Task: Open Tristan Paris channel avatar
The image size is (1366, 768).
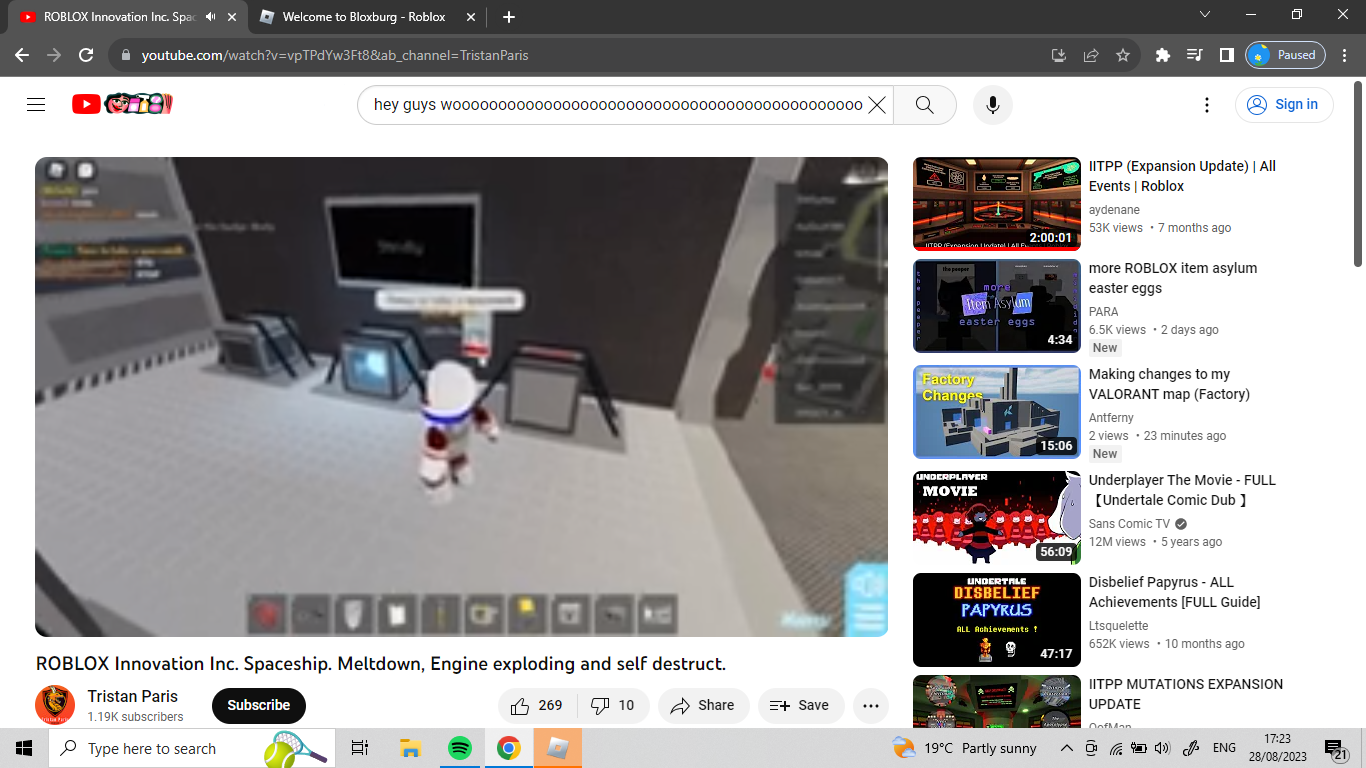Action: [x=55, y=705]
